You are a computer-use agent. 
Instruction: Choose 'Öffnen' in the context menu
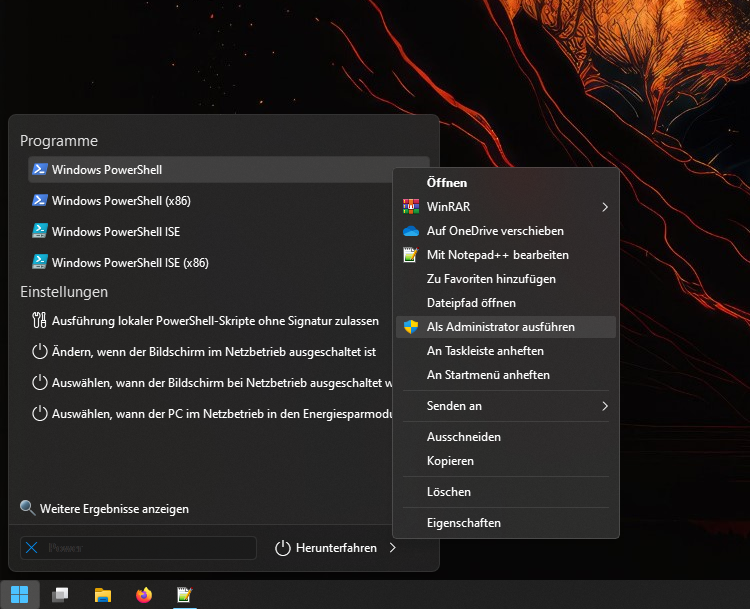506,183
